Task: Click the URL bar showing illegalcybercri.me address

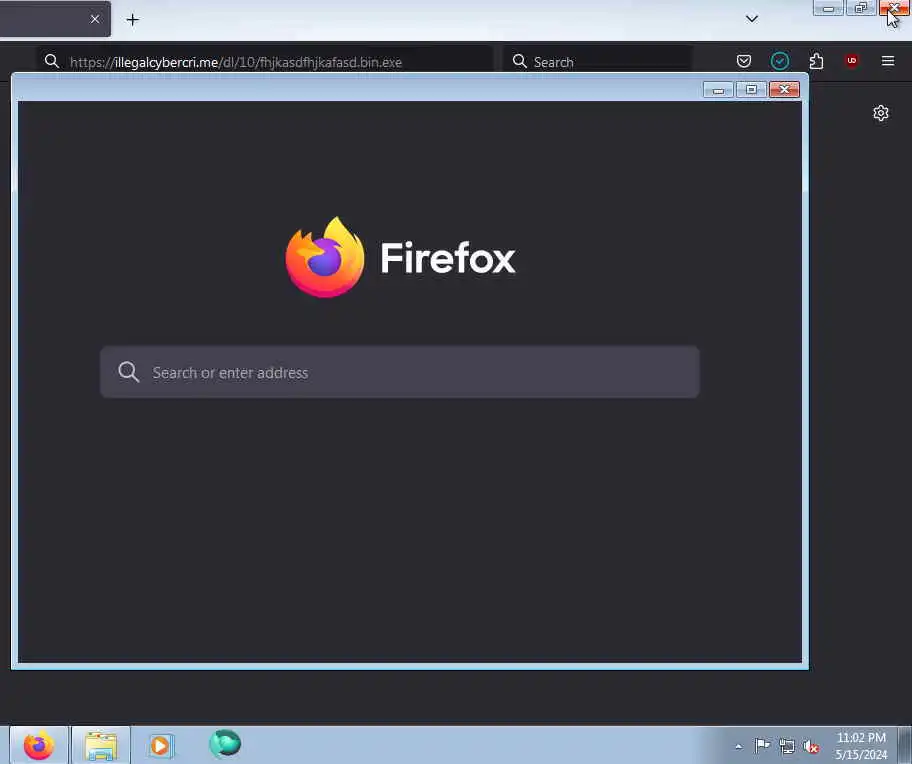Action: (x=265, y=62)
